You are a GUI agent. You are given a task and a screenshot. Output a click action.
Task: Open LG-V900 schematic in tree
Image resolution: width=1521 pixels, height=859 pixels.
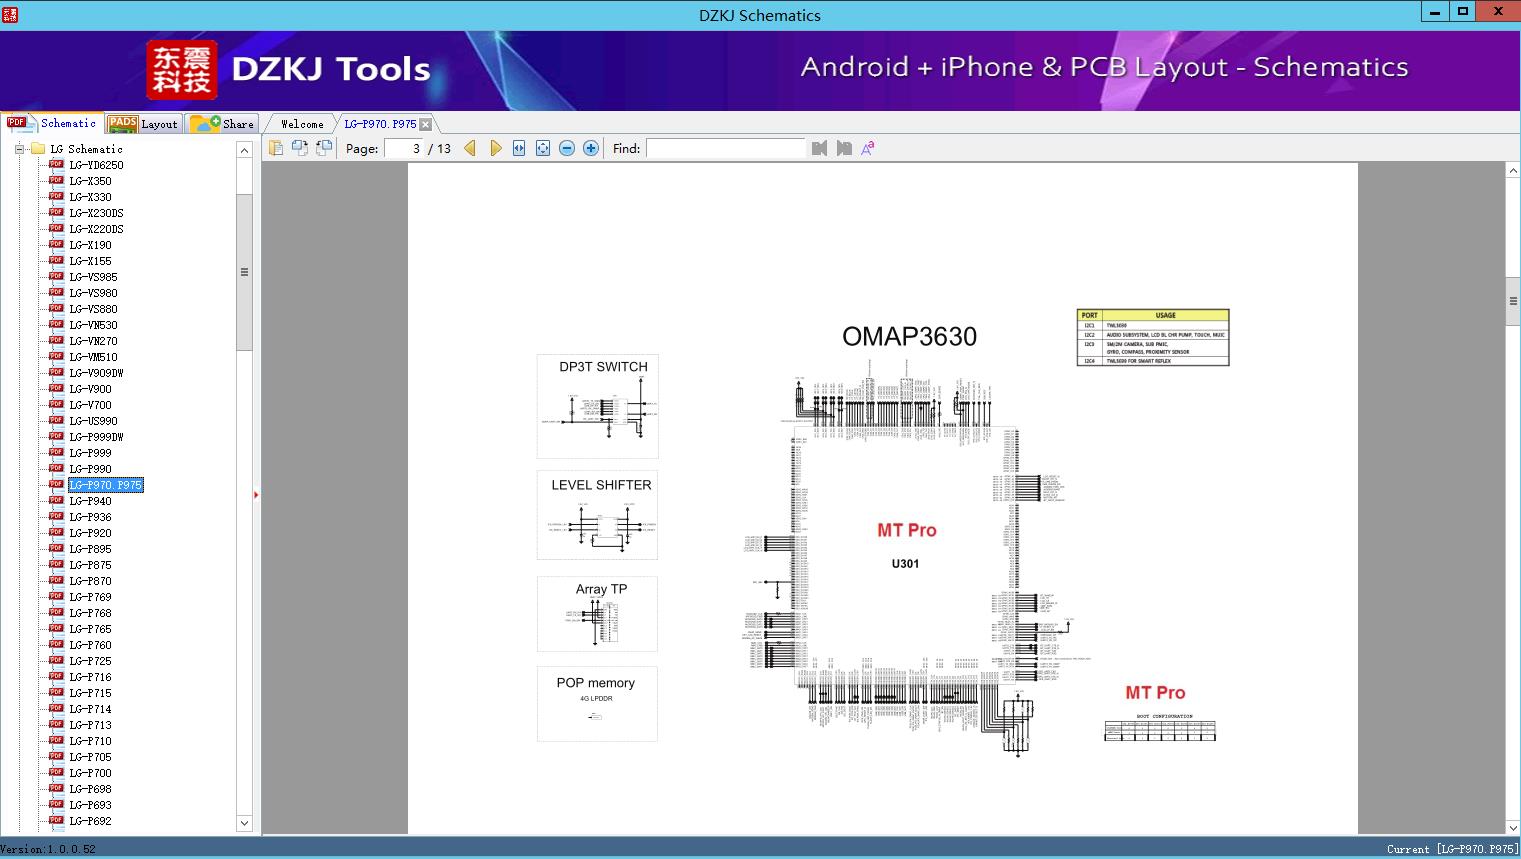point(90,389)
